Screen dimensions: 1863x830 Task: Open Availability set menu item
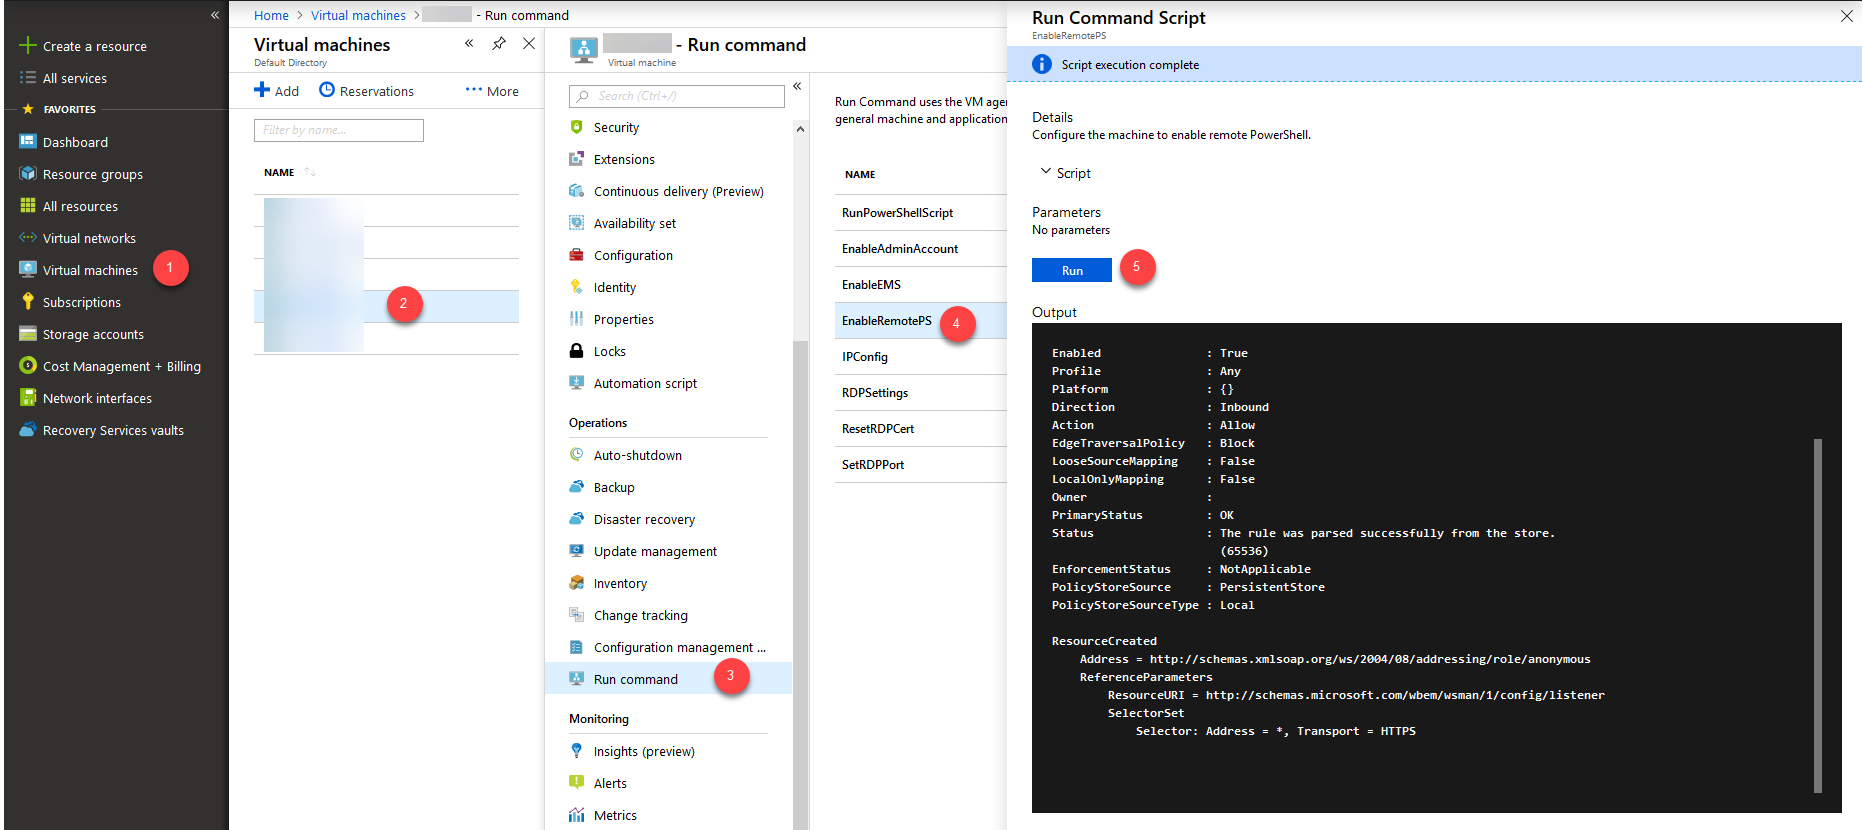(x=634, y=223)
